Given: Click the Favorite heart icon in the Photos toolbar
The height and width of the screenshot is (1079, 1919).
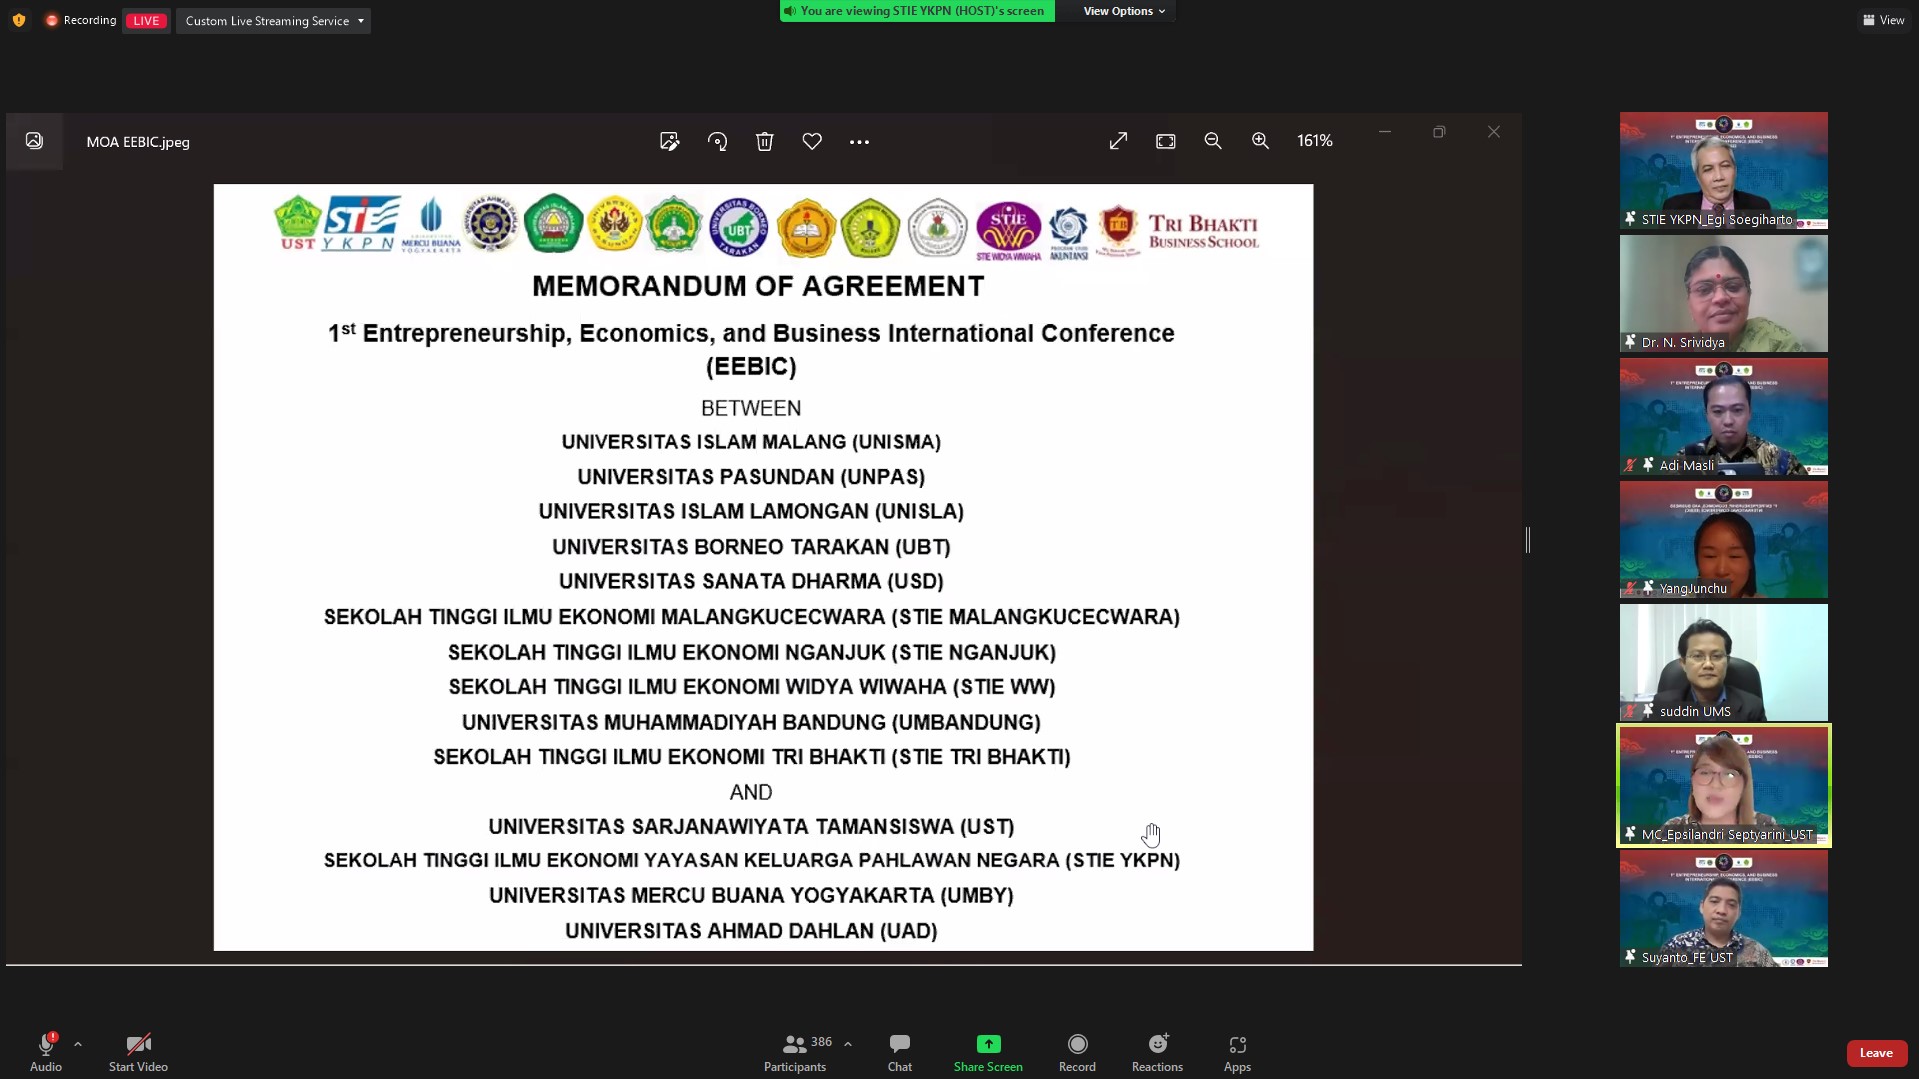Looking at the screenshot, I should click(x=812, y=142).
